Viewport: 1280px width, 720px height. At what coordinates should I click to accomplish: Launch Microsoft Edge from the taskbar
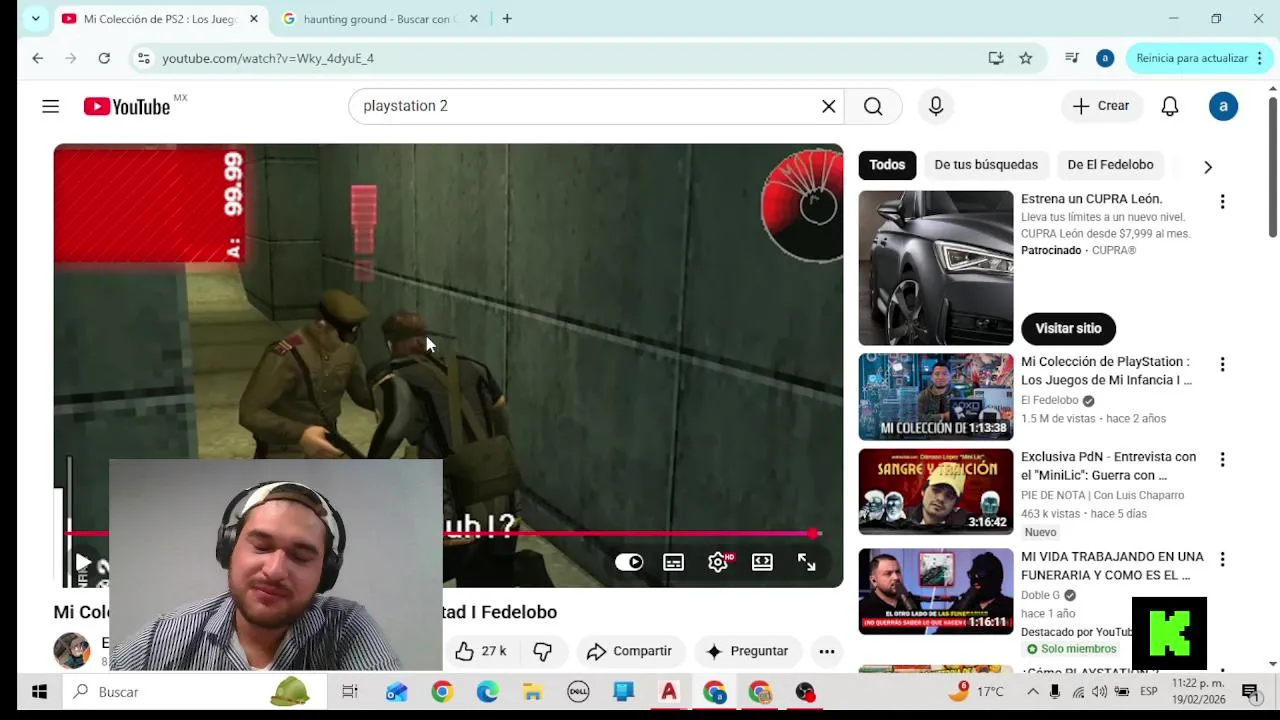pyautogui.click(x=488, y=692)
